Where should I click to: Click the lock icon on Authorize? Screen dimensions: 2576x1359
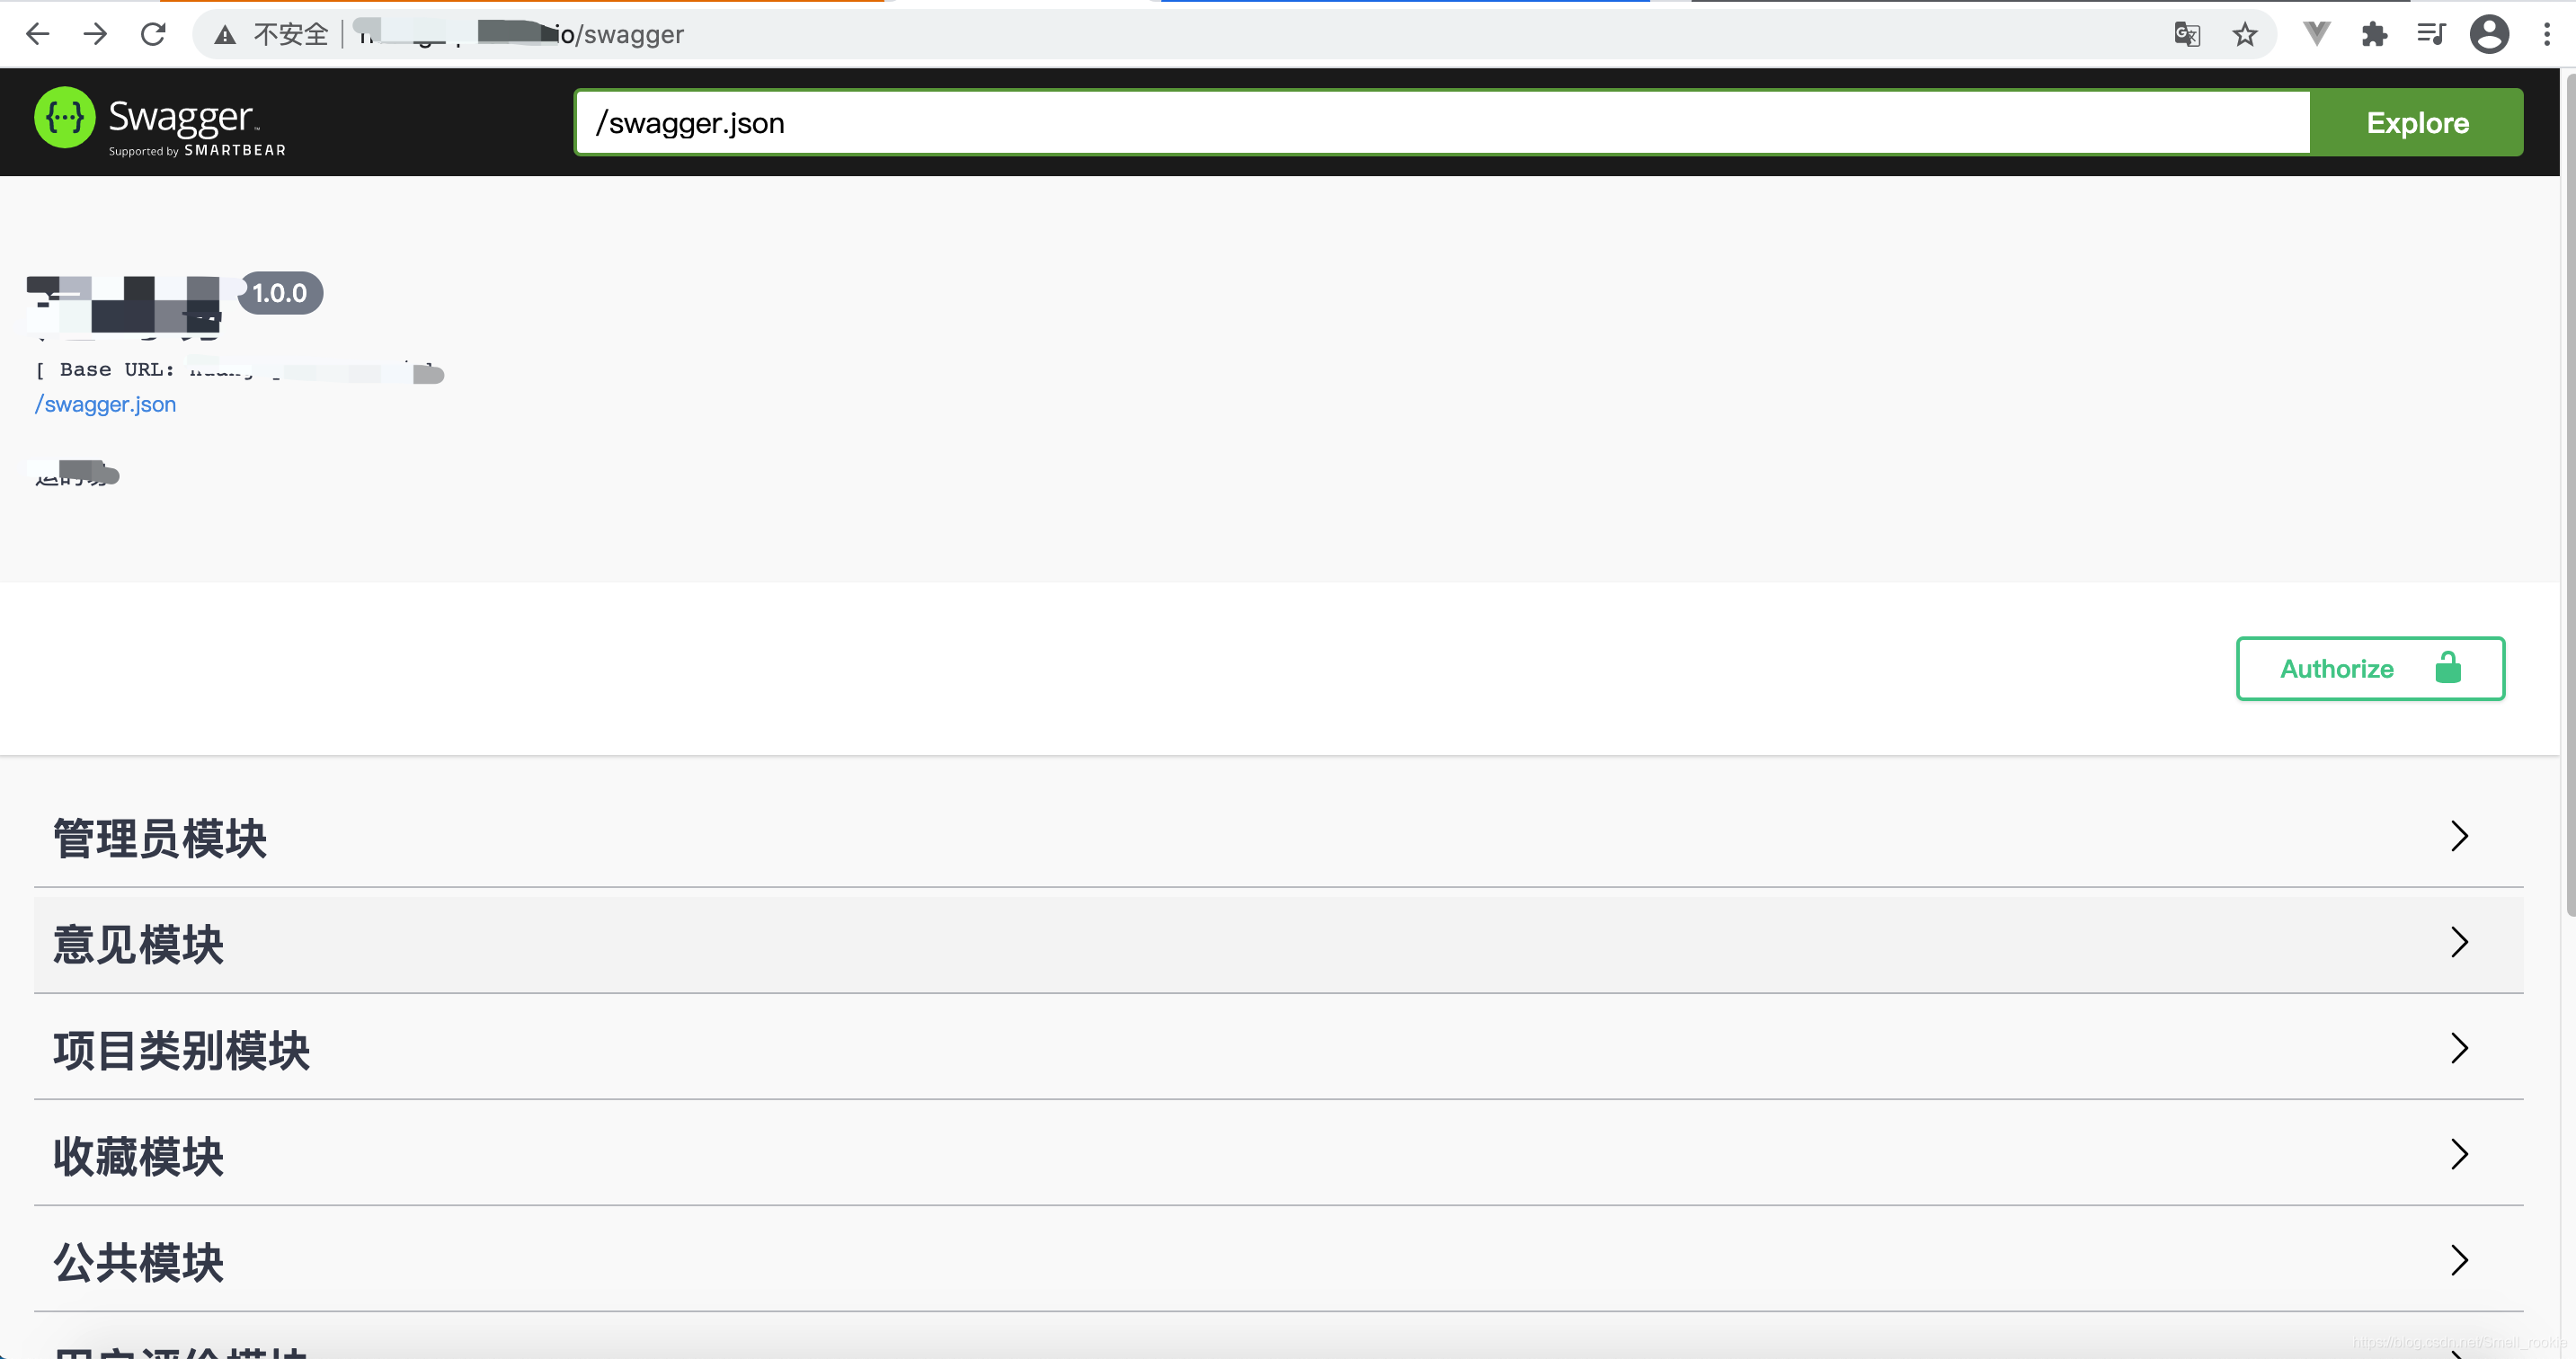tap(2450, 668)
